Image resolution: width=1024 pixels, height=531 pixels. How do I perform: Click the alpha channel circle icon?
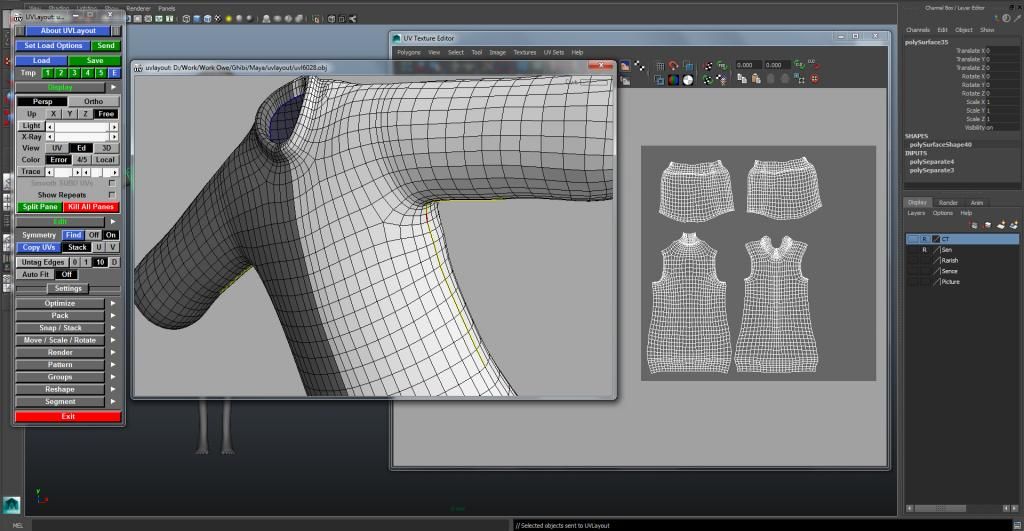tap(688, 80)
